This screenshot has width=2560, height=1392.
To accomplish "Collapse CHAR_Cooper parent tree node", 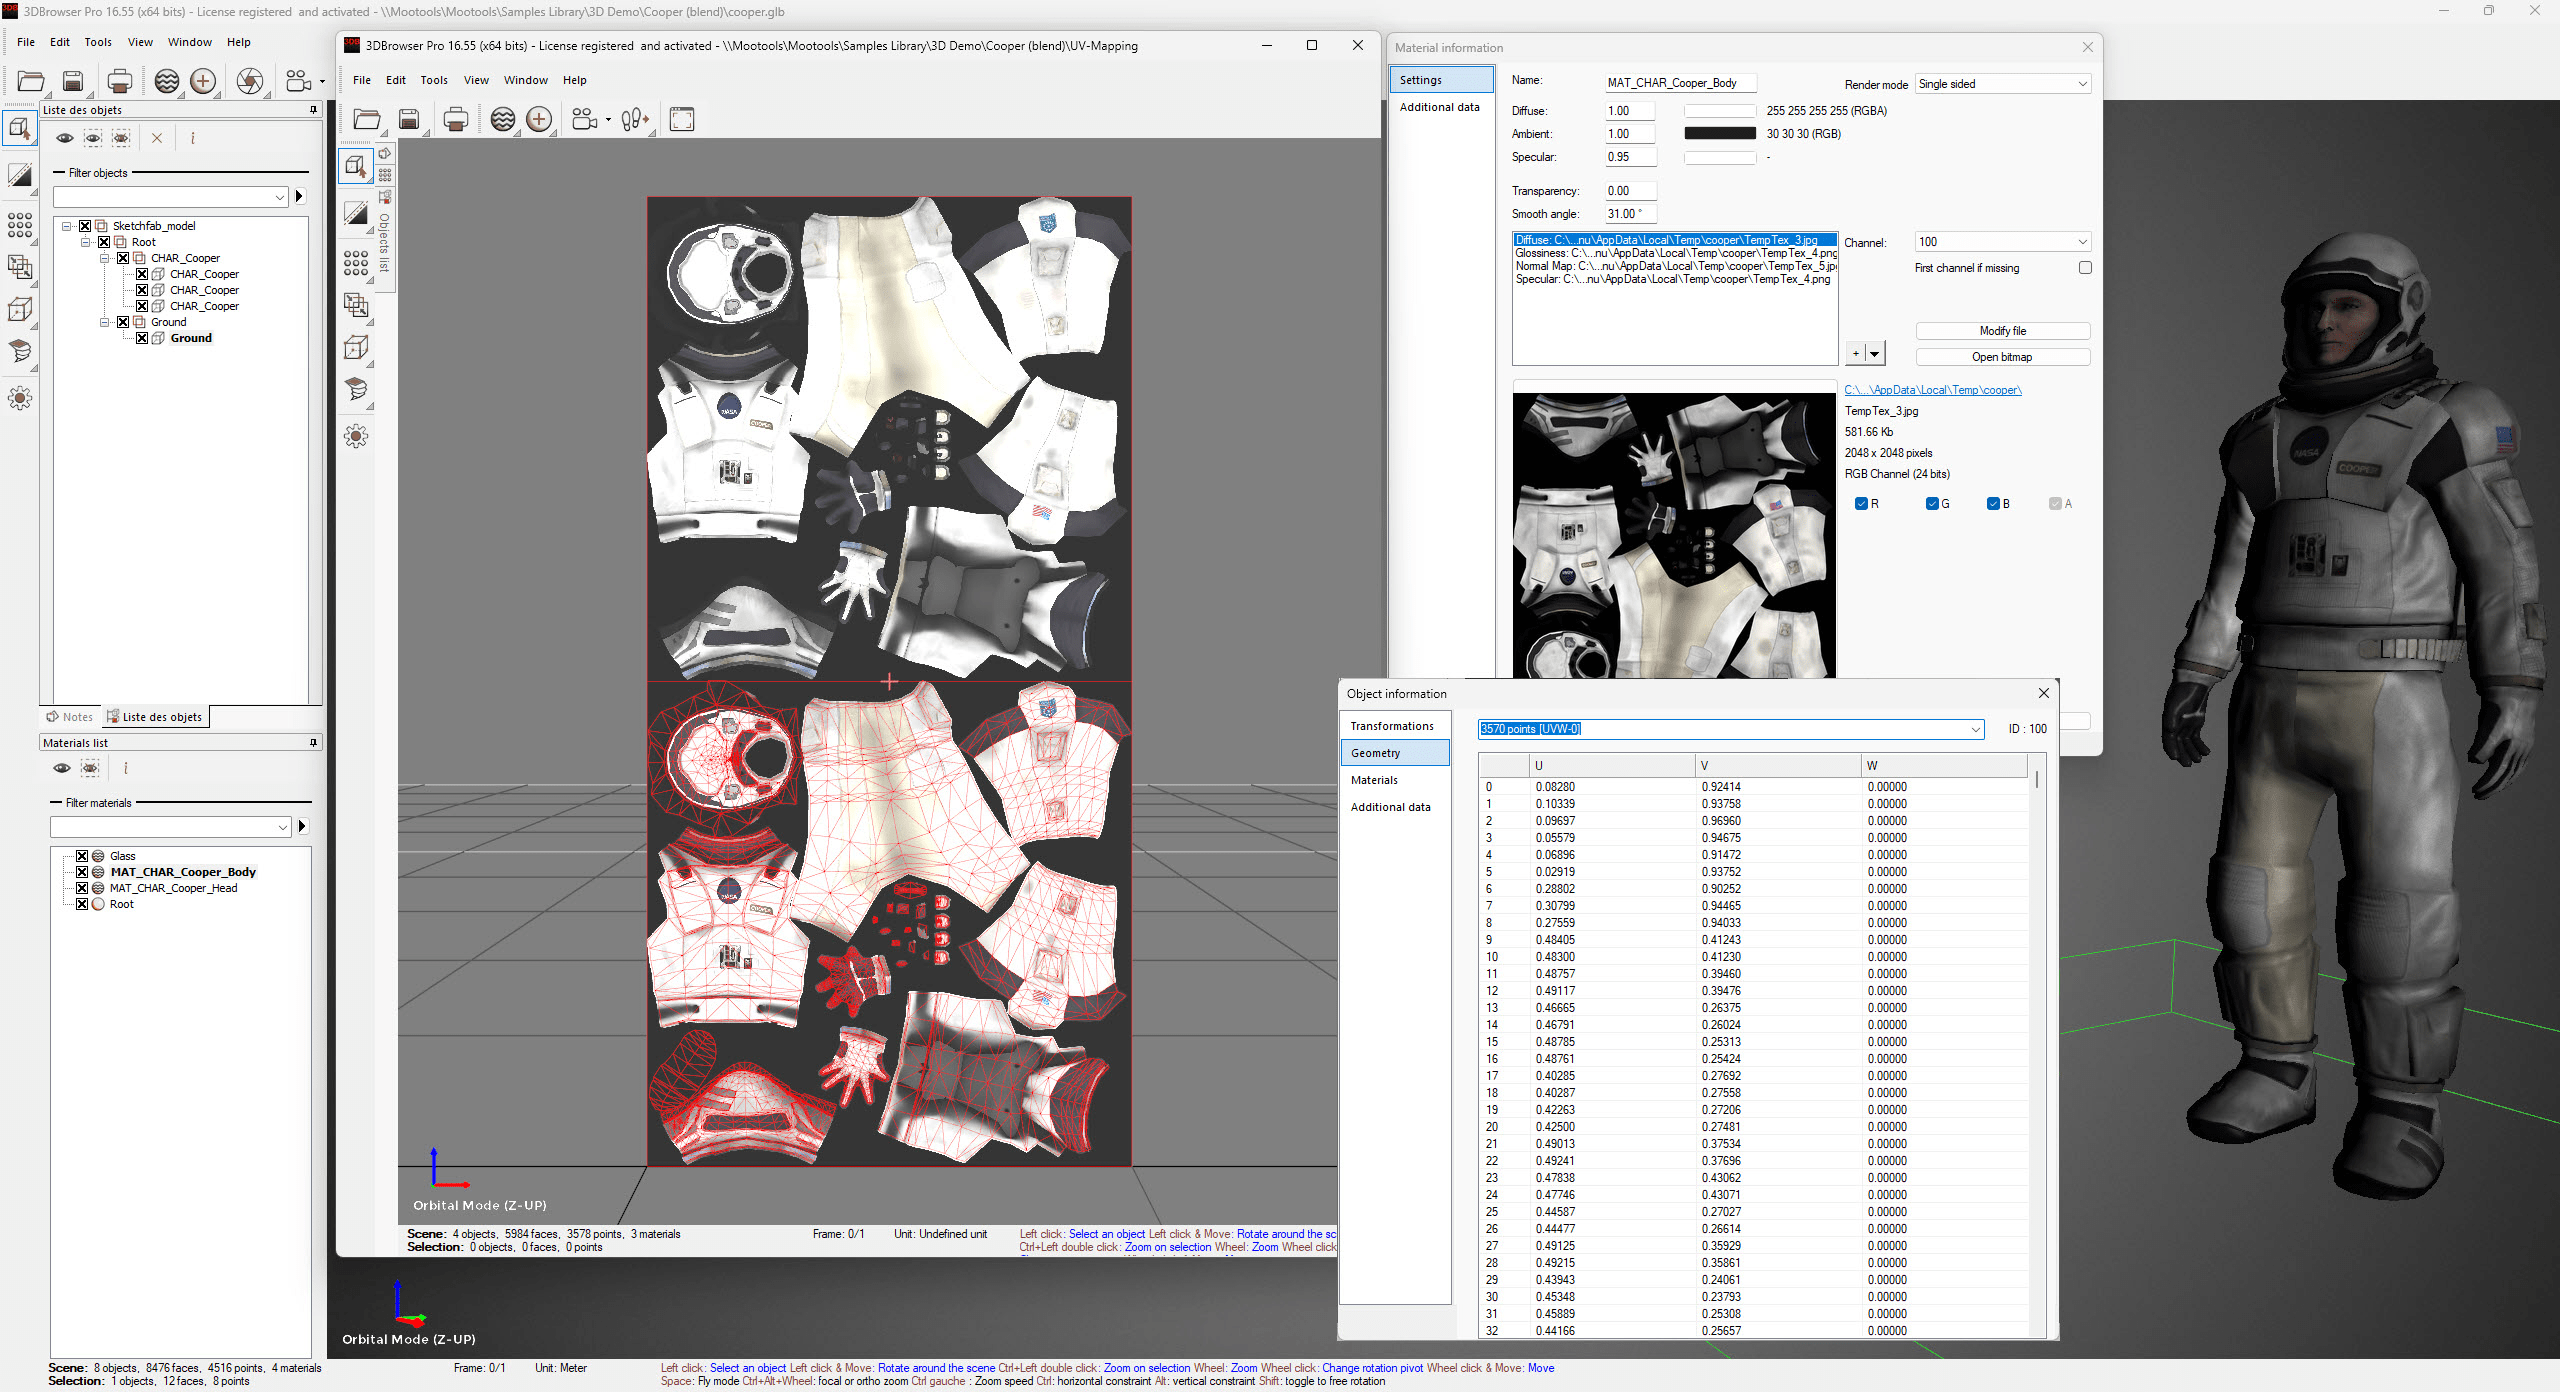I will pos(105,258).
